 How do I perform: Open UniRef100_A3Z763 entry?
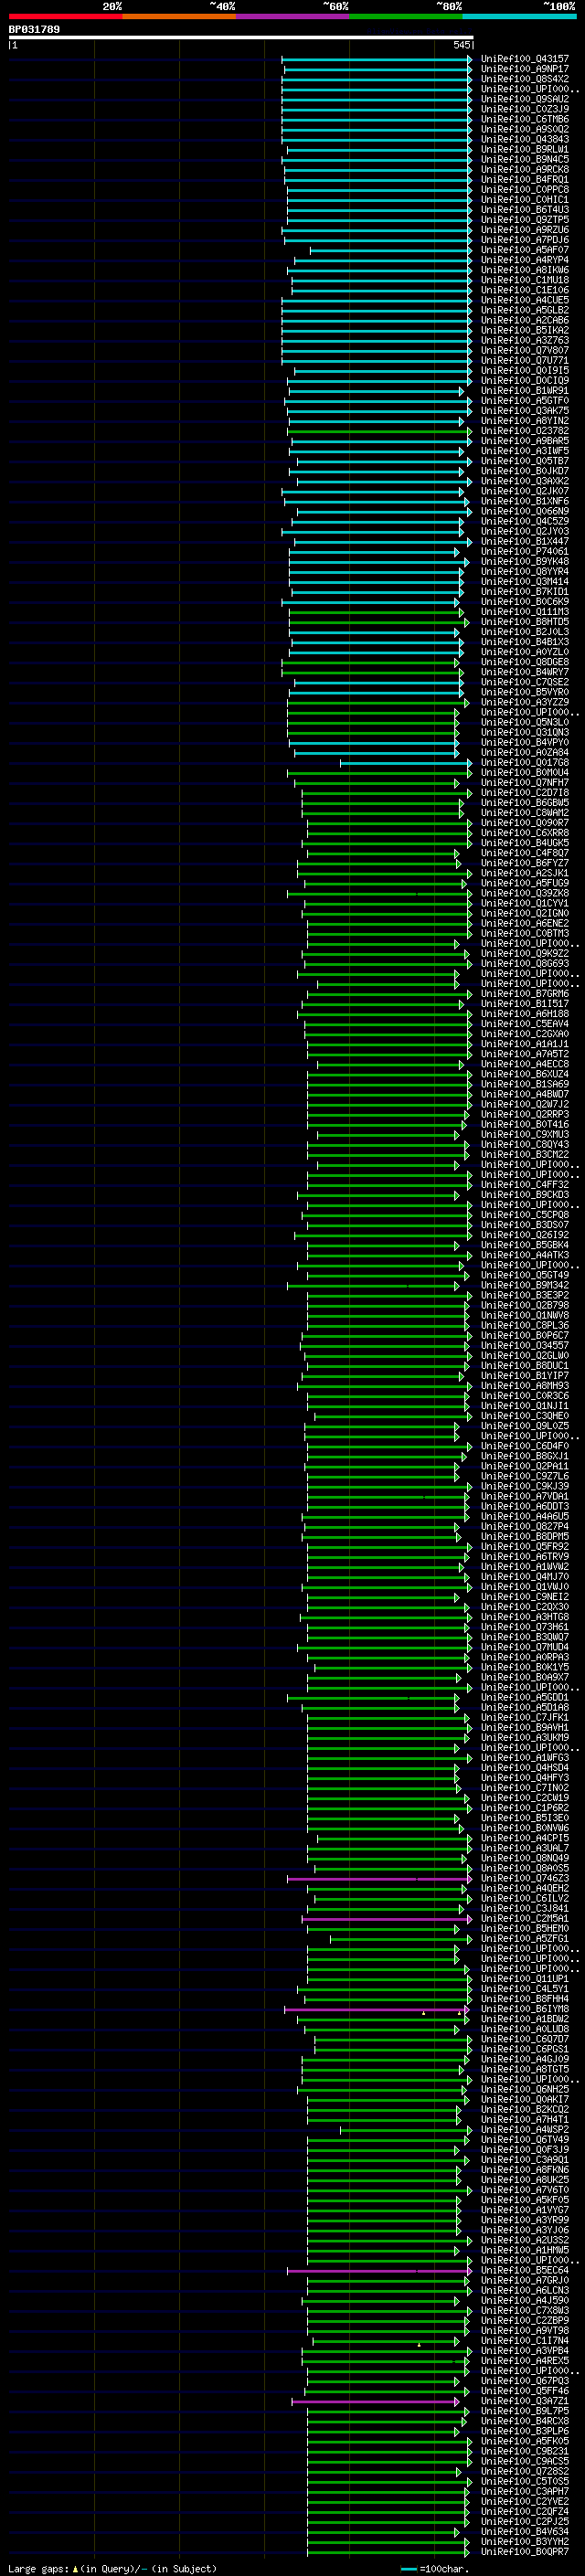point(525,340)
